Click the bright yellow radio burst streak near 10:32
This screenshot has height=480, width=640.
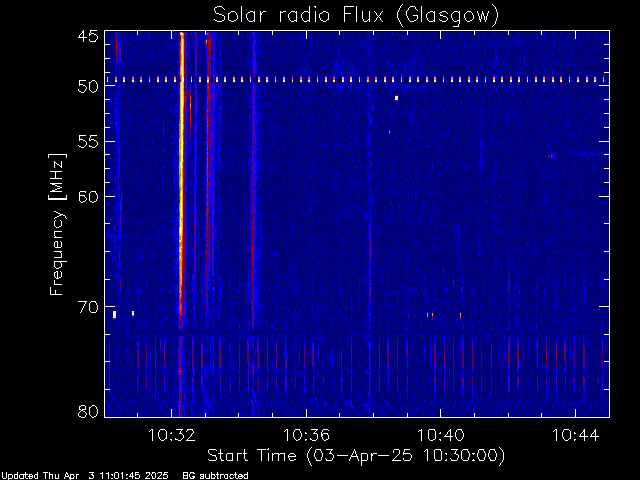tap(181, 180)
